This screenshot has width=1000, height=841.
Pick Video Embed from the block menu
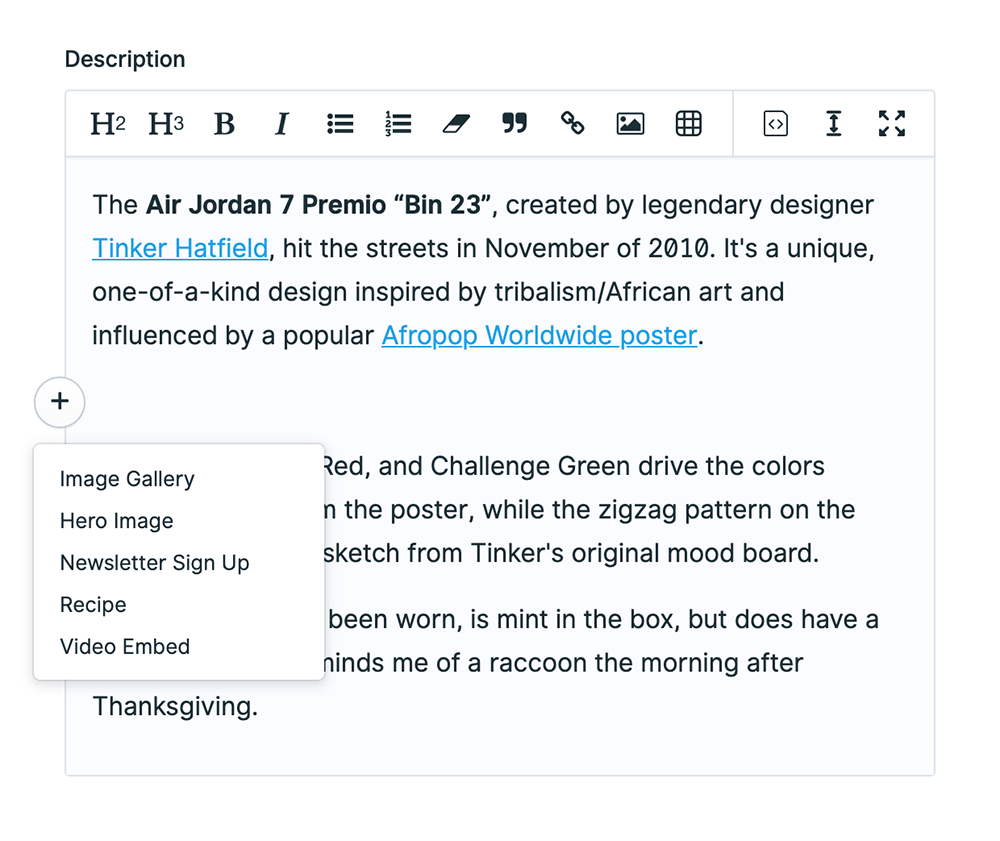125,647
